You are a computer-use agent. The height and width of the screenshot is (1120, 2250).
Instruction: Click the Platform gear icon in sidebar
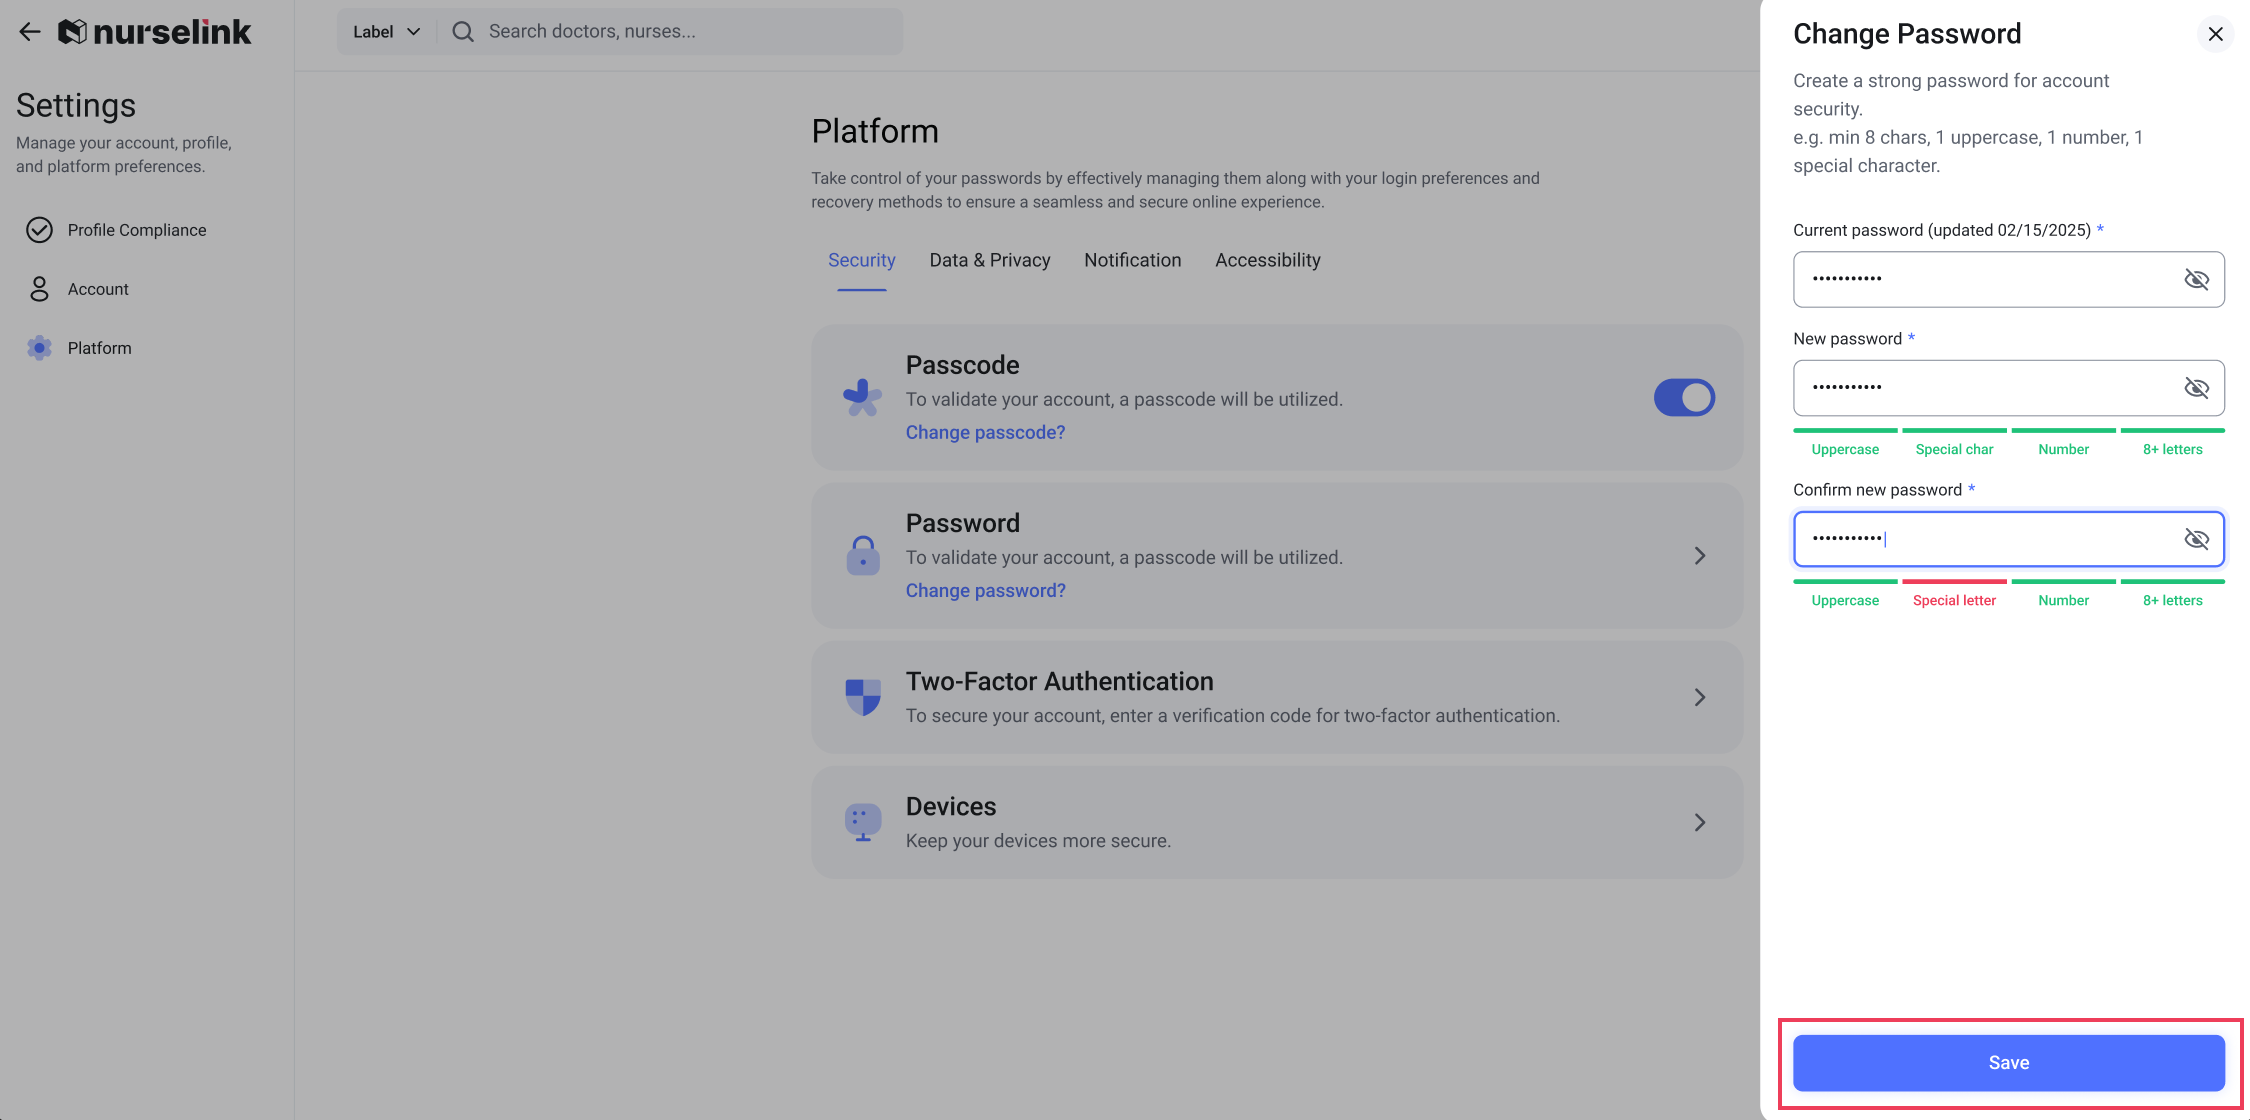coord(39,348)
